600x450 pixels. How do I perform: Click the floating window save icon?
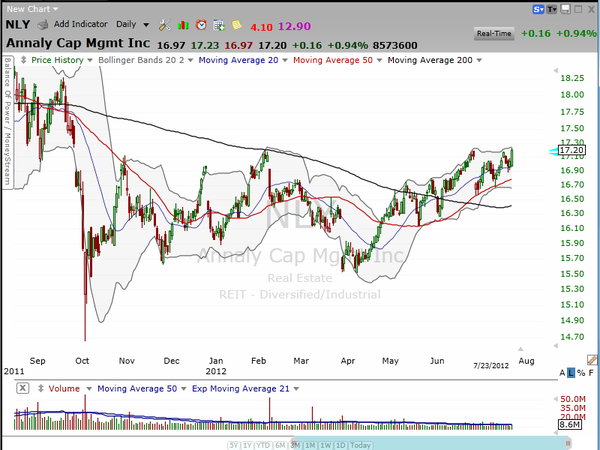coord(566,9)
